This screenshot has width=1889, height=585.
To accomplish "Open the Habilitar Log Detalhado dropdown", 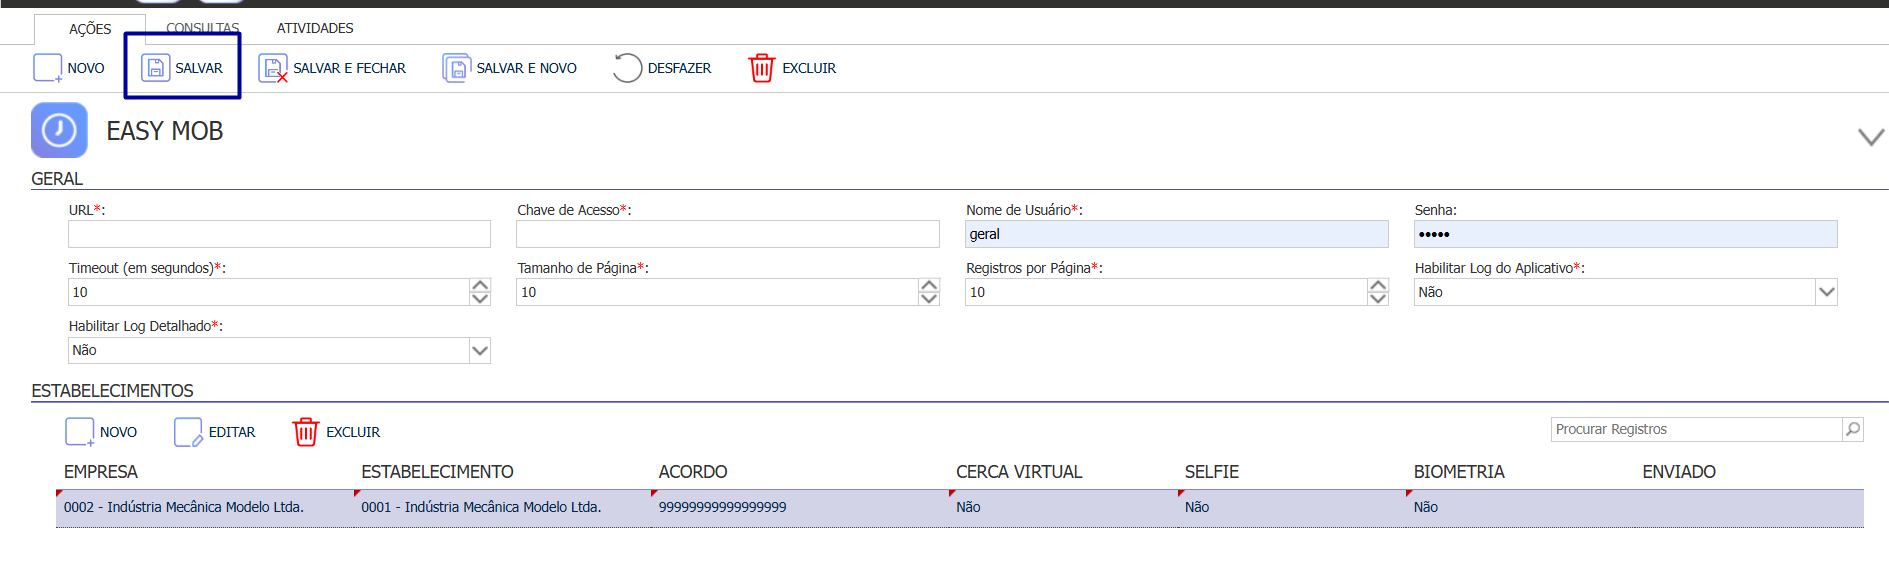I will (x=480, y=350).
